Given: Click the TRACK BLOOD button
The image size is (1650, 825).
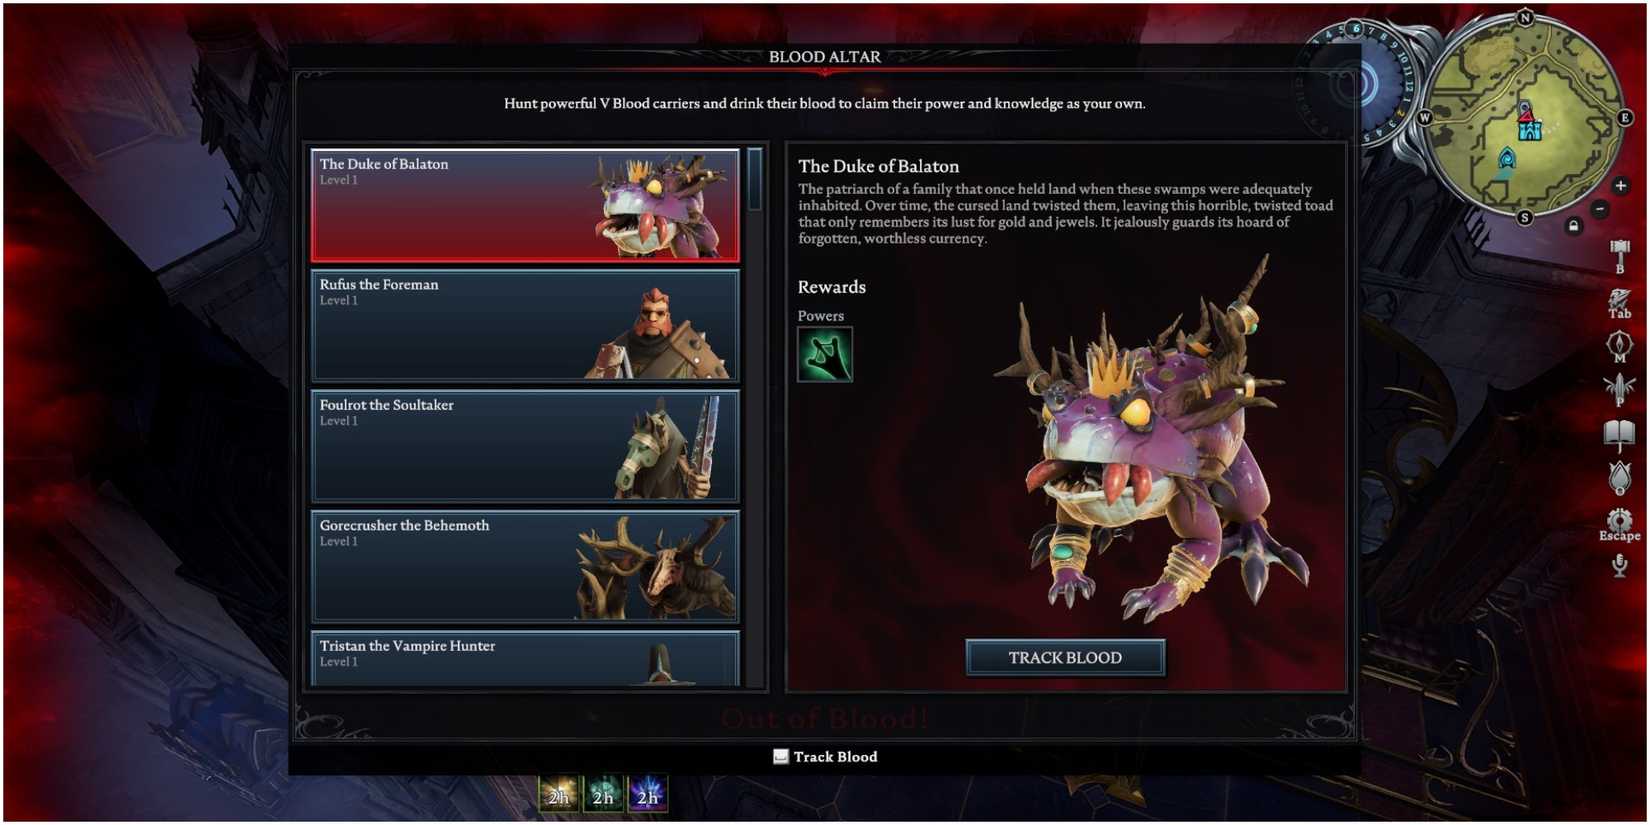Looking at the screenshot, I should point(1065,658).
